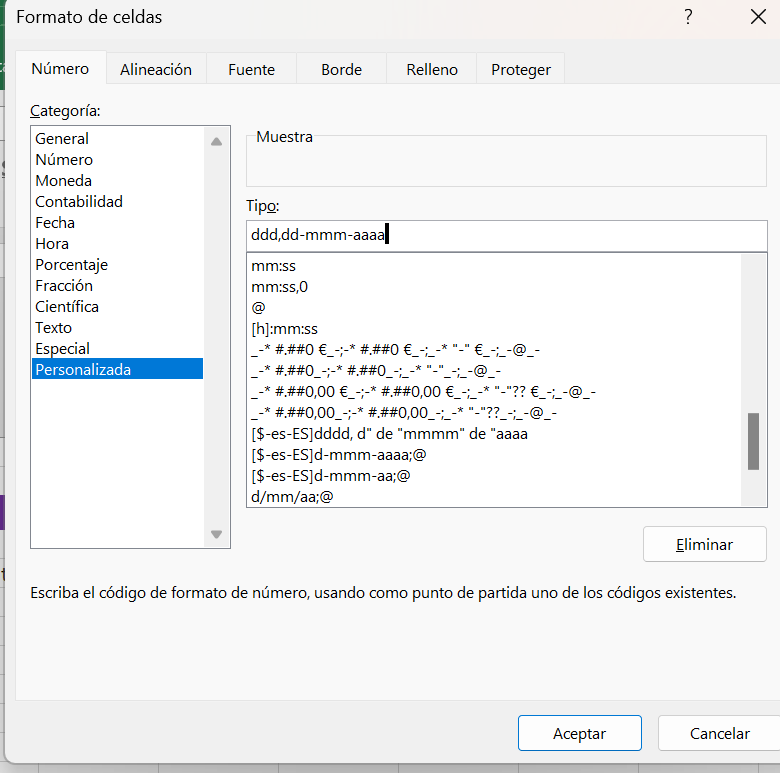Screen dimensions: 780x773
Task: Click the format list scrollbar thumb
Action: click(753, 441)
